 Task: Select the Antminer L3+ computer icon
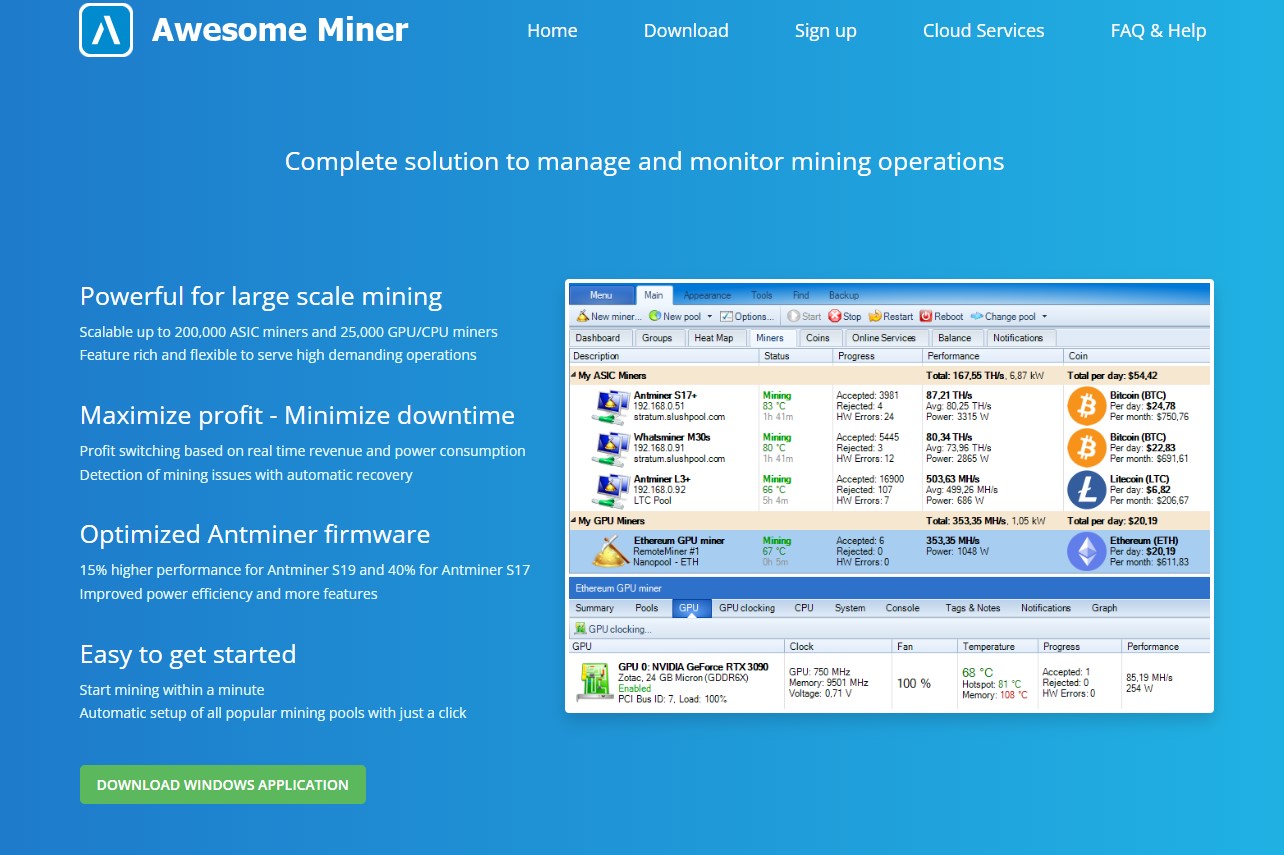point(612,490)
